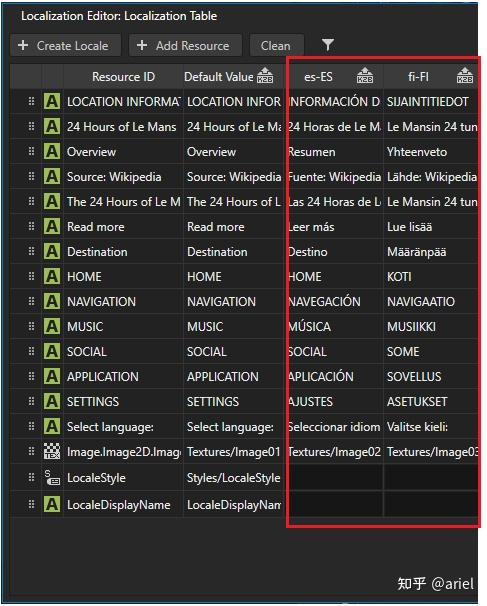Select the Spanish Resumen translation cell

pos(335,152)
